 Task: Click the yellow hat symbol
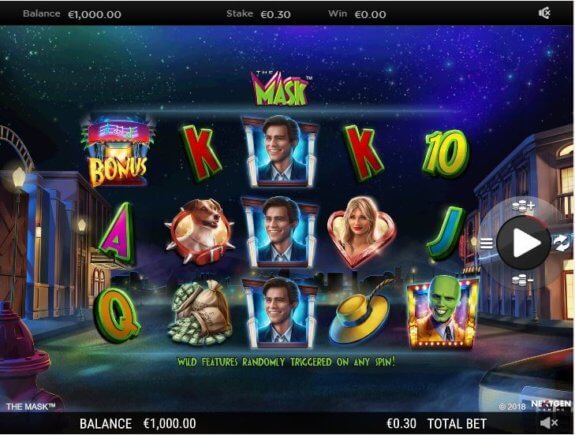click(x=359, y=314)
